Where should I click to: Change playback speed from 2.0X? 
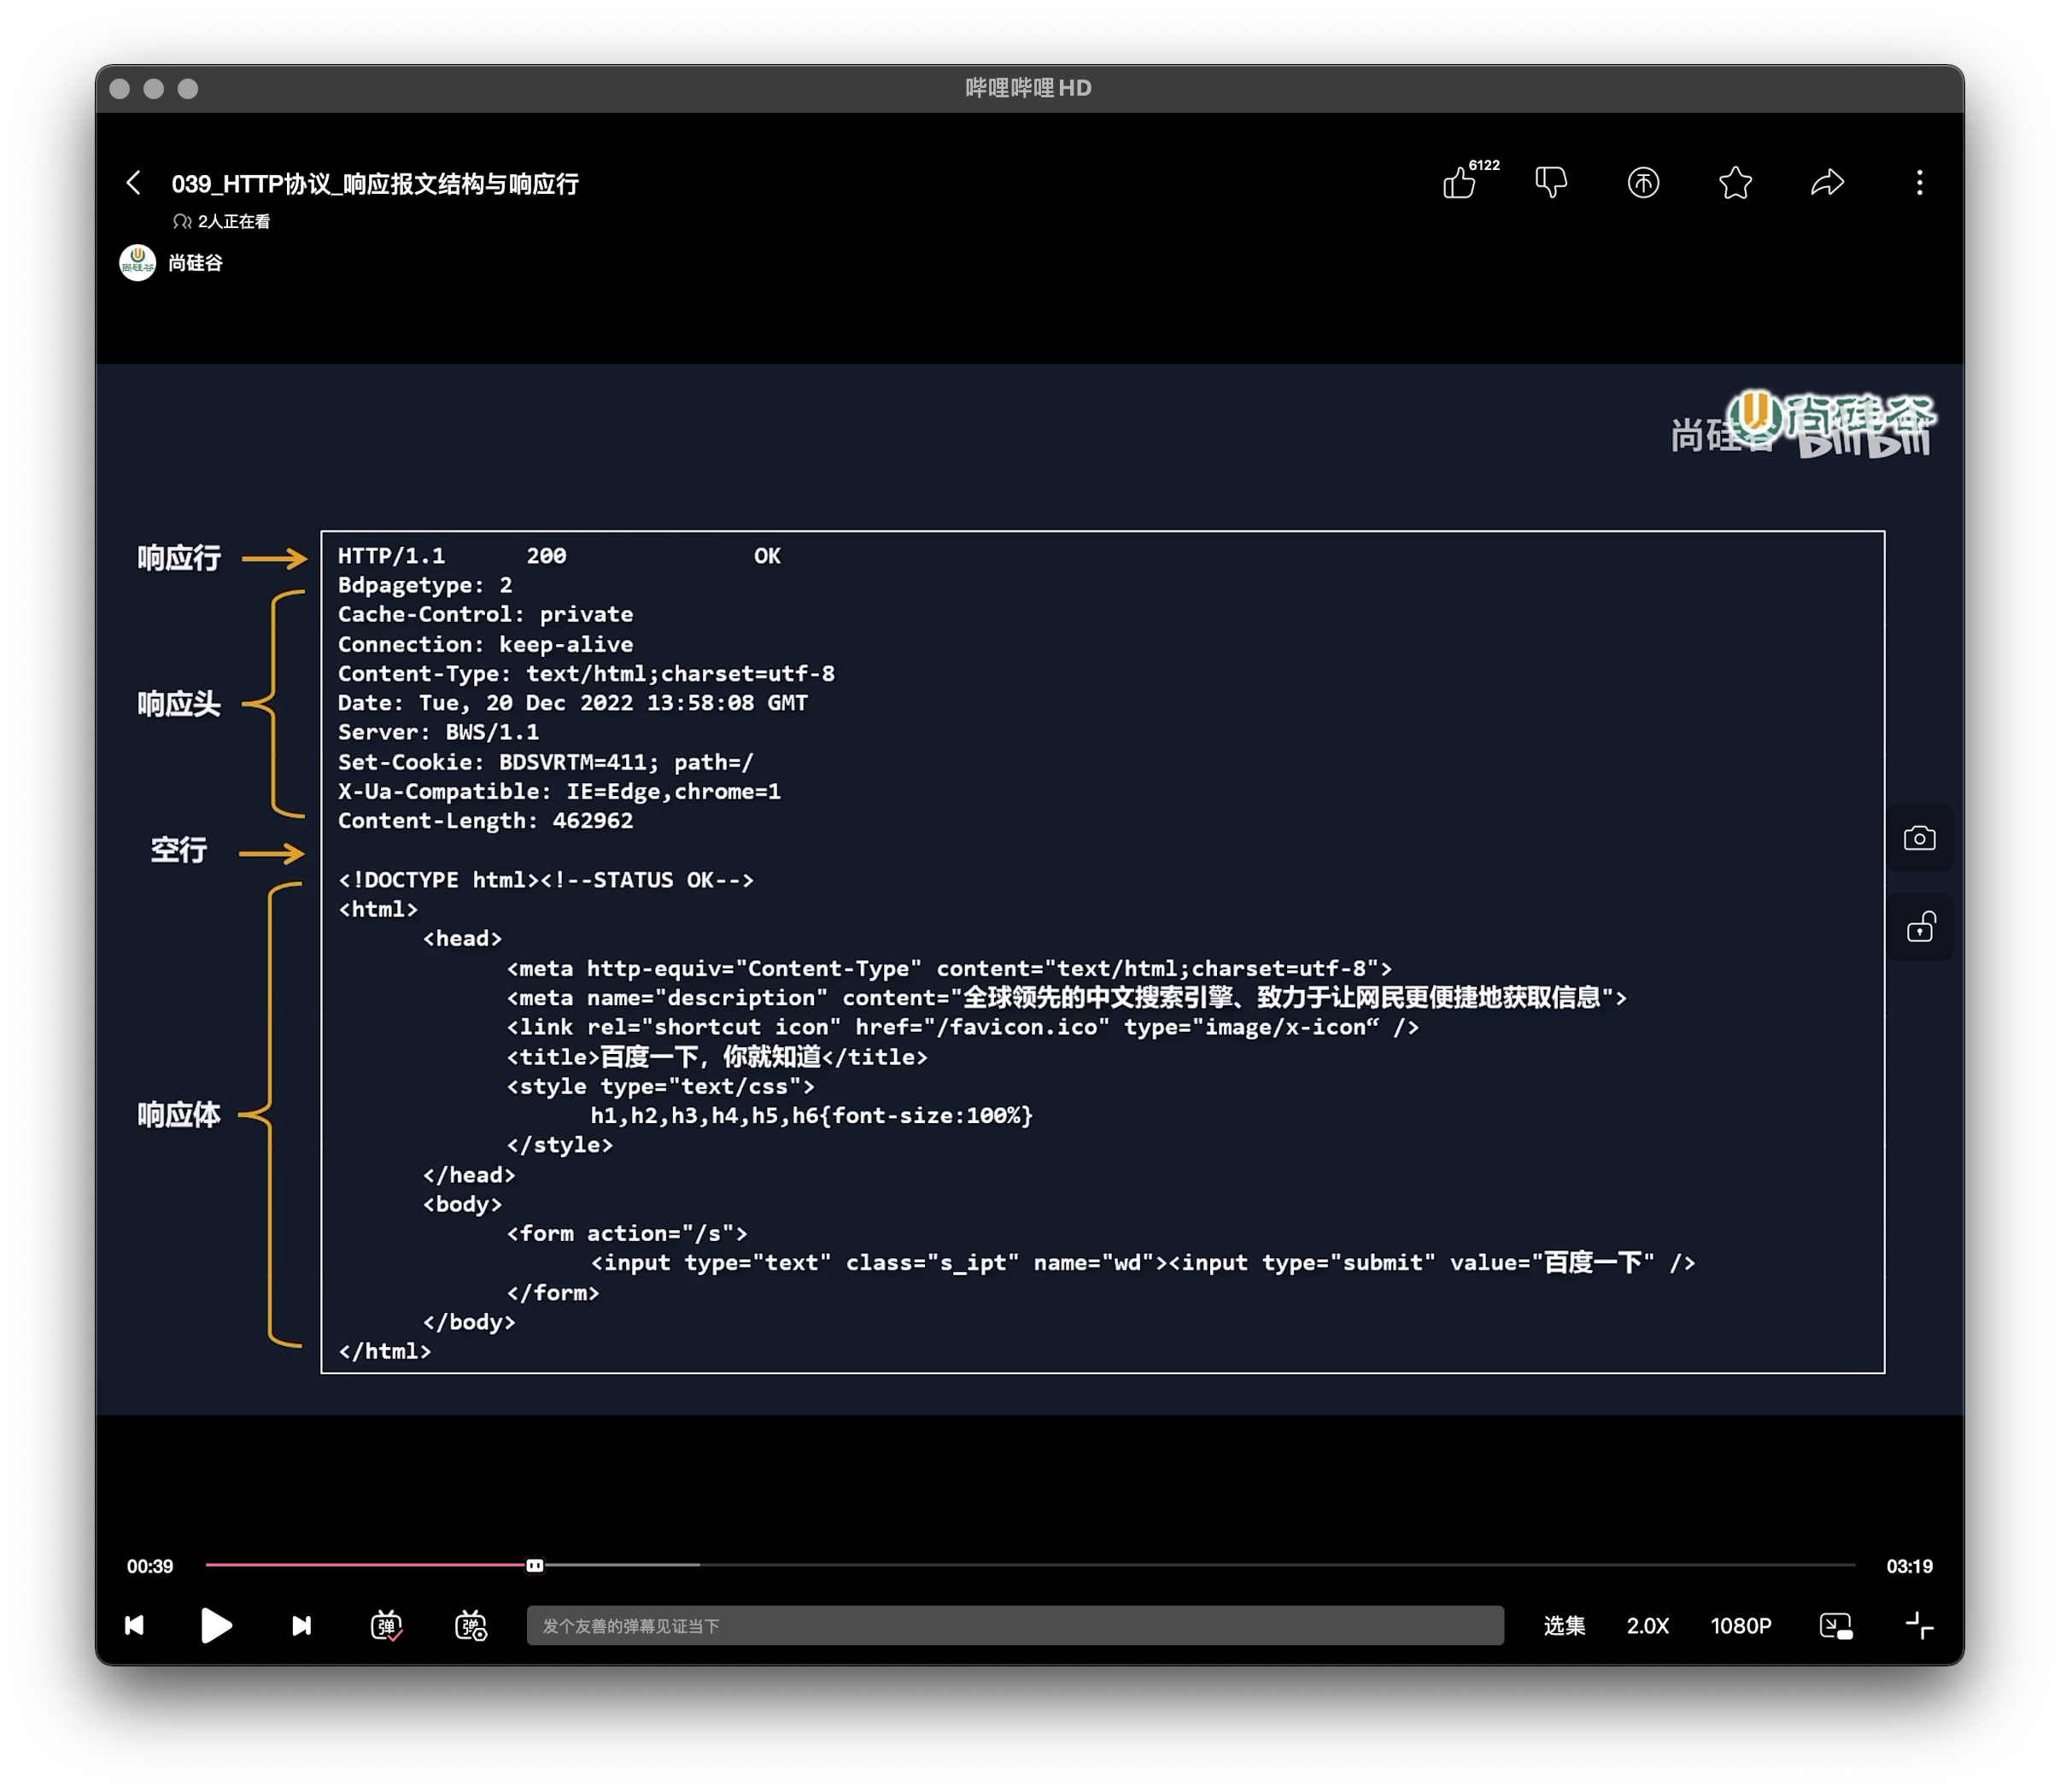coord(1647,1626)
